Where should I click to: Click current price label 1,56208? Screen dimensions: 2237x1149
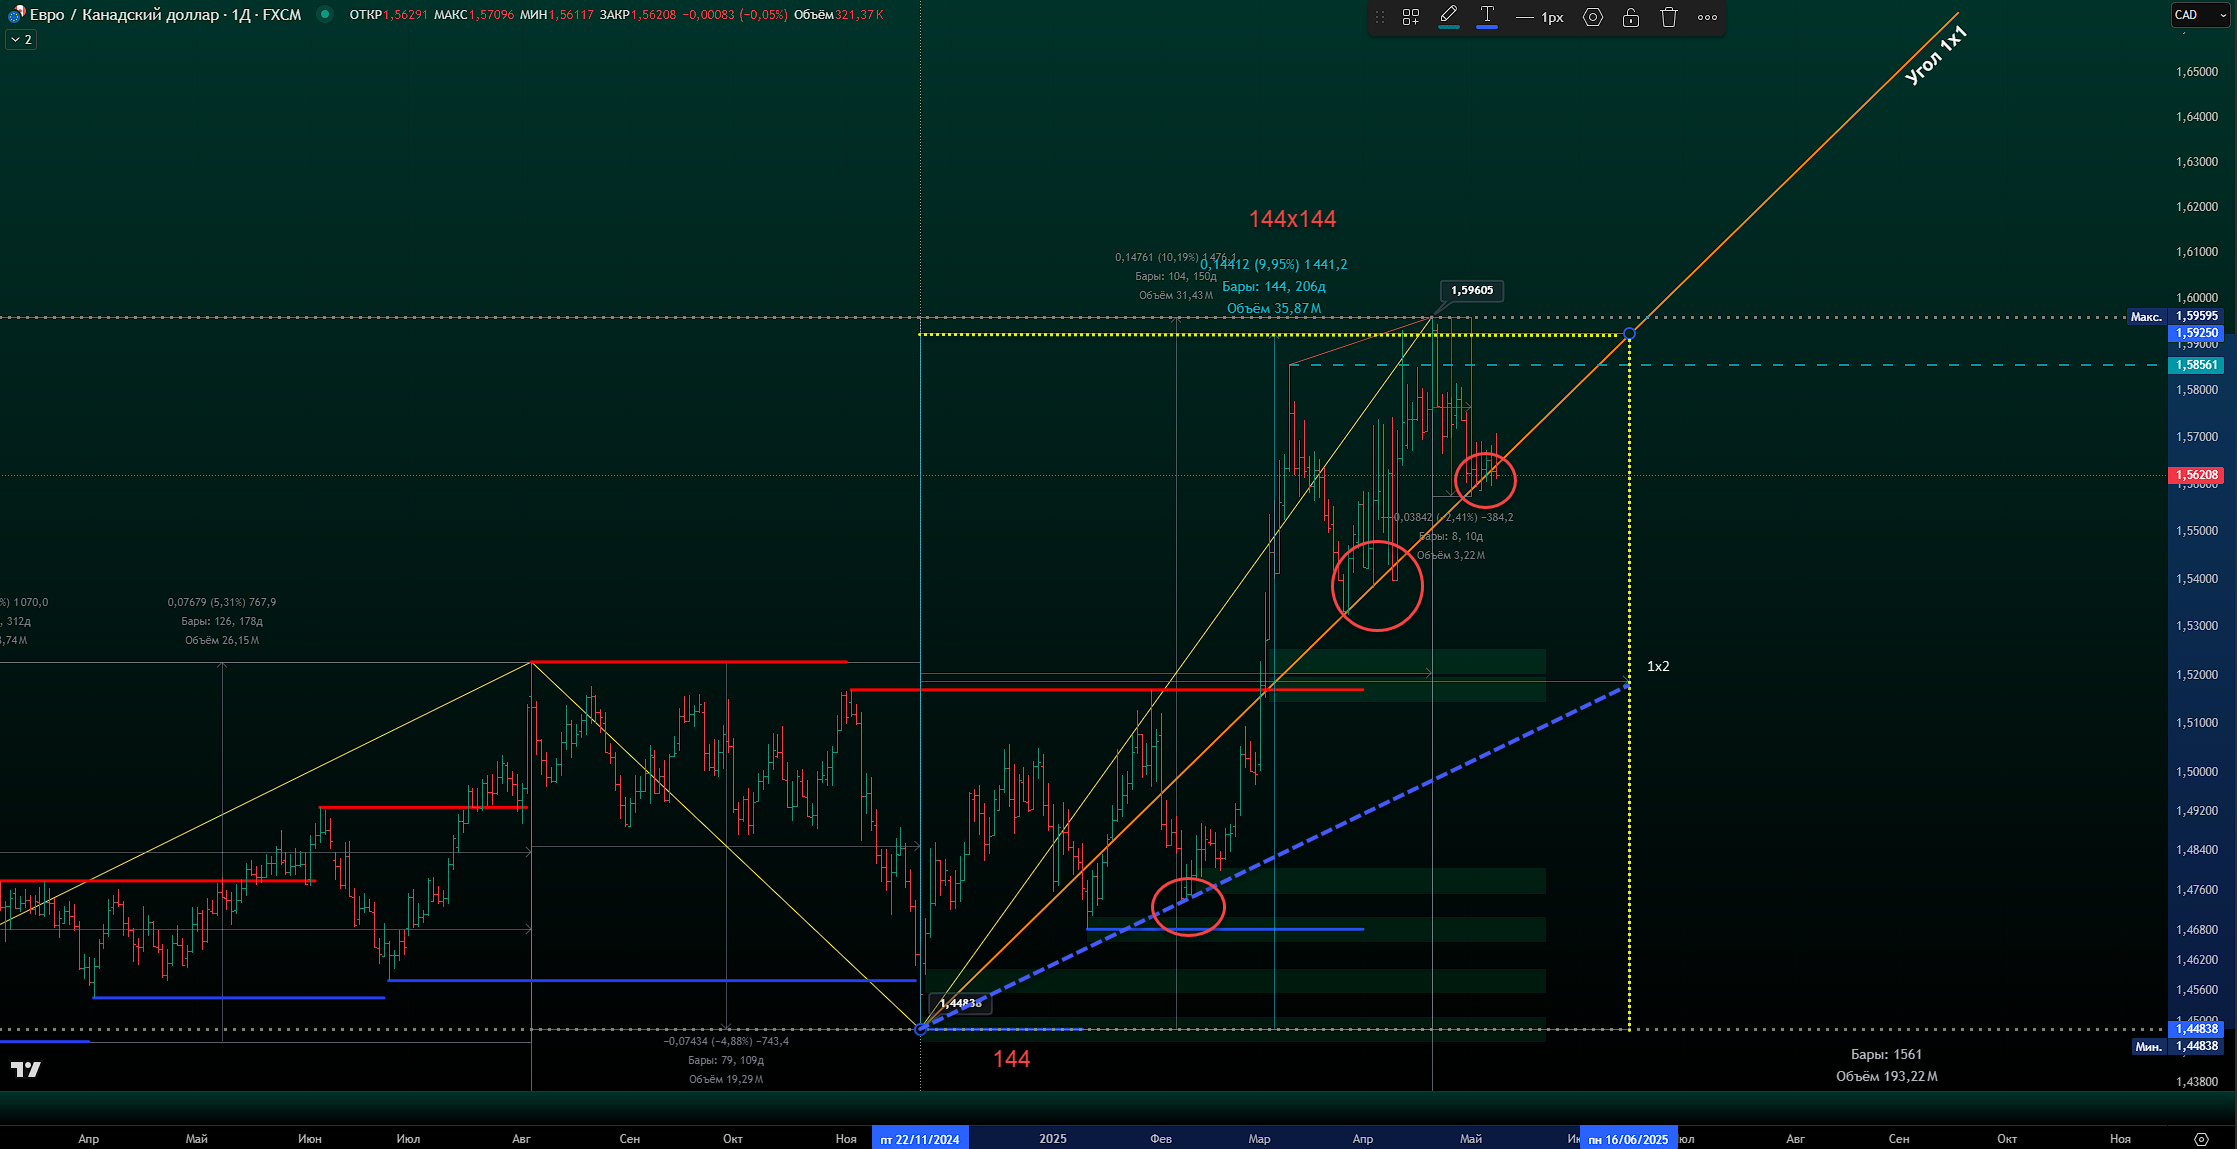2197,475
